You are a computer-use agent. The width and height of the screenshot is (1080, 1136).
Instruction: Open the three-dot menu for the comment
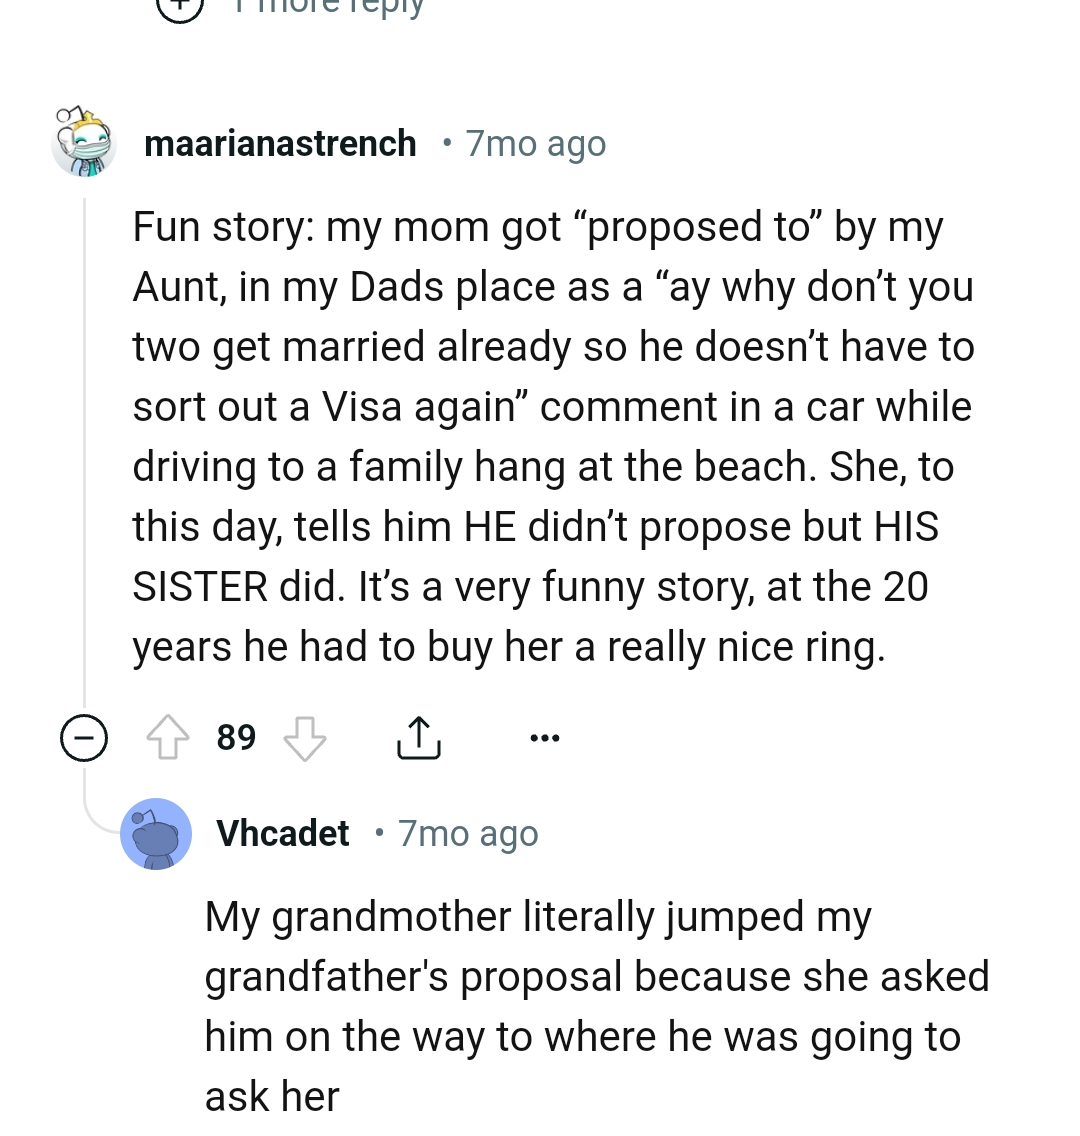click(x=544, y=737)
